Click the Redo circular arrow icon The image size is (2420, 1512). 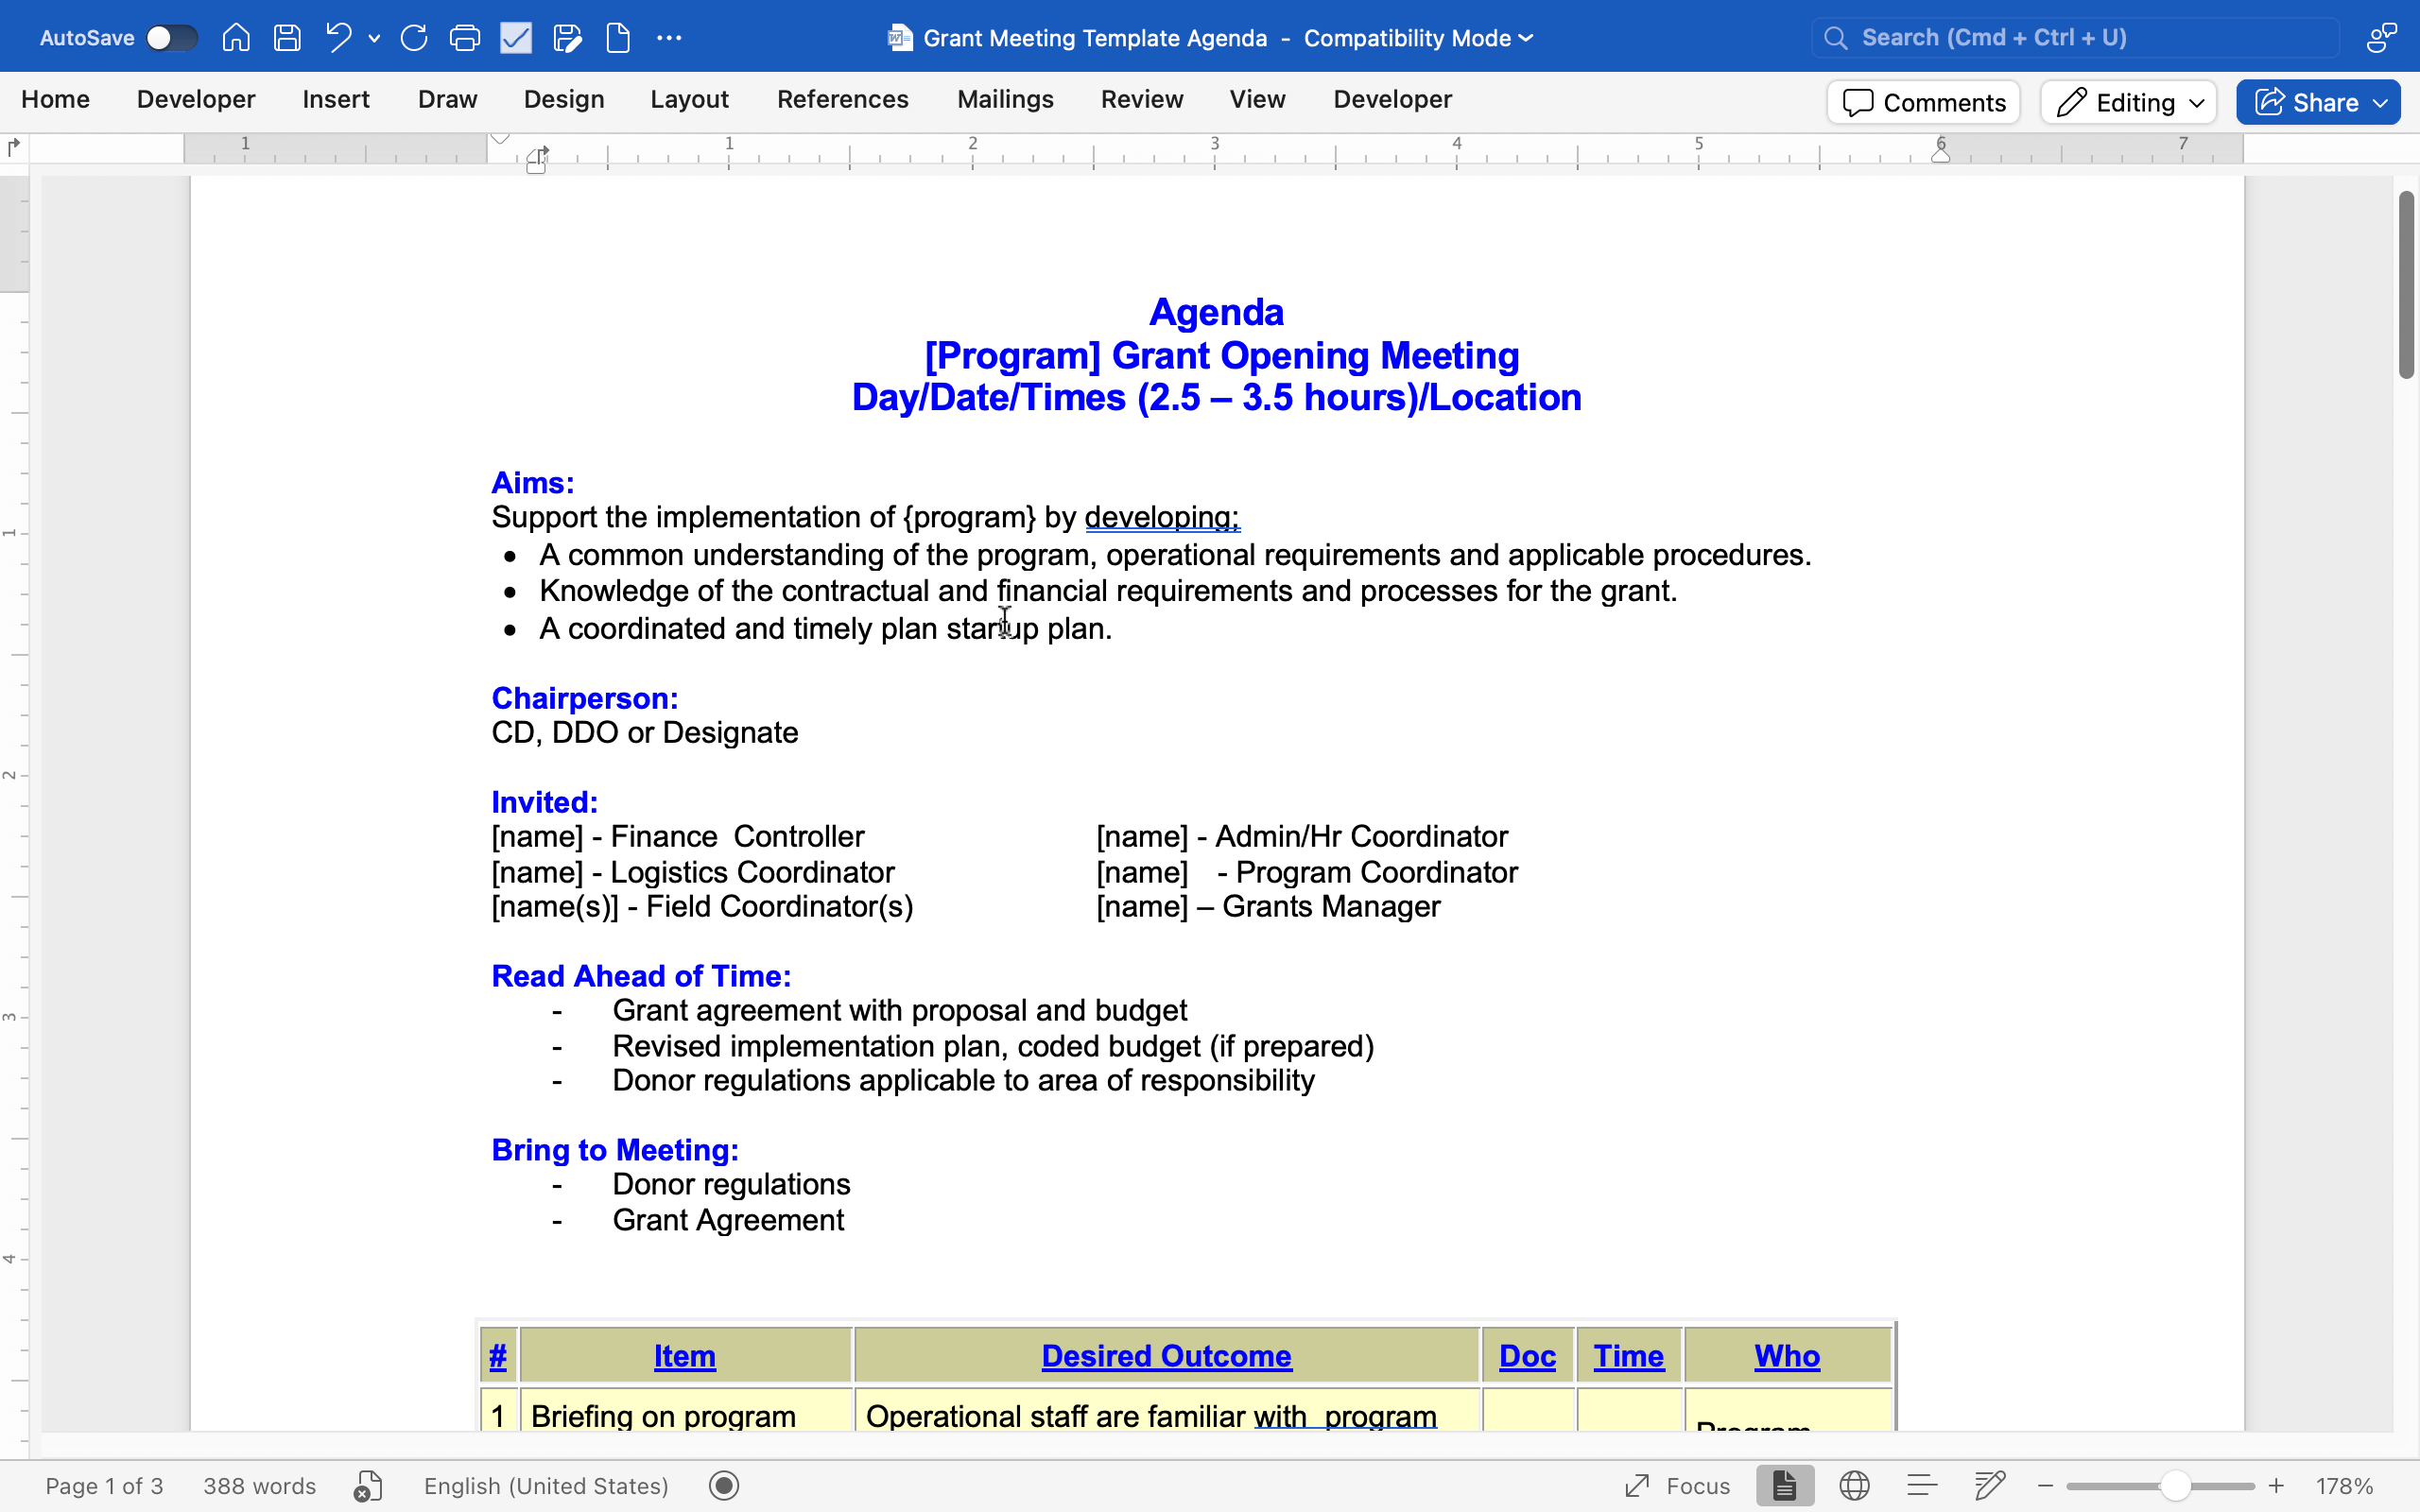click(x=414, y=38)
